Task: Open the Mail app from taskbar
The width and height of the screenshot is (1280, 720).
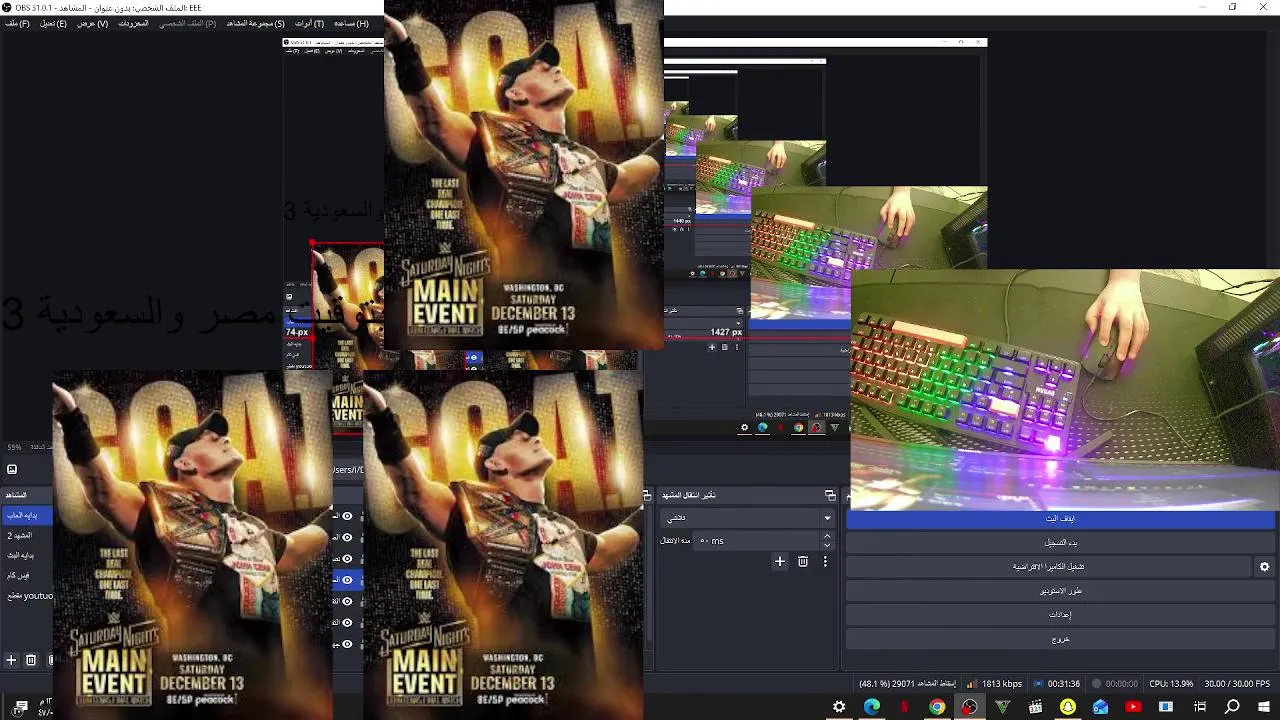Action: tap(1101, 707)
